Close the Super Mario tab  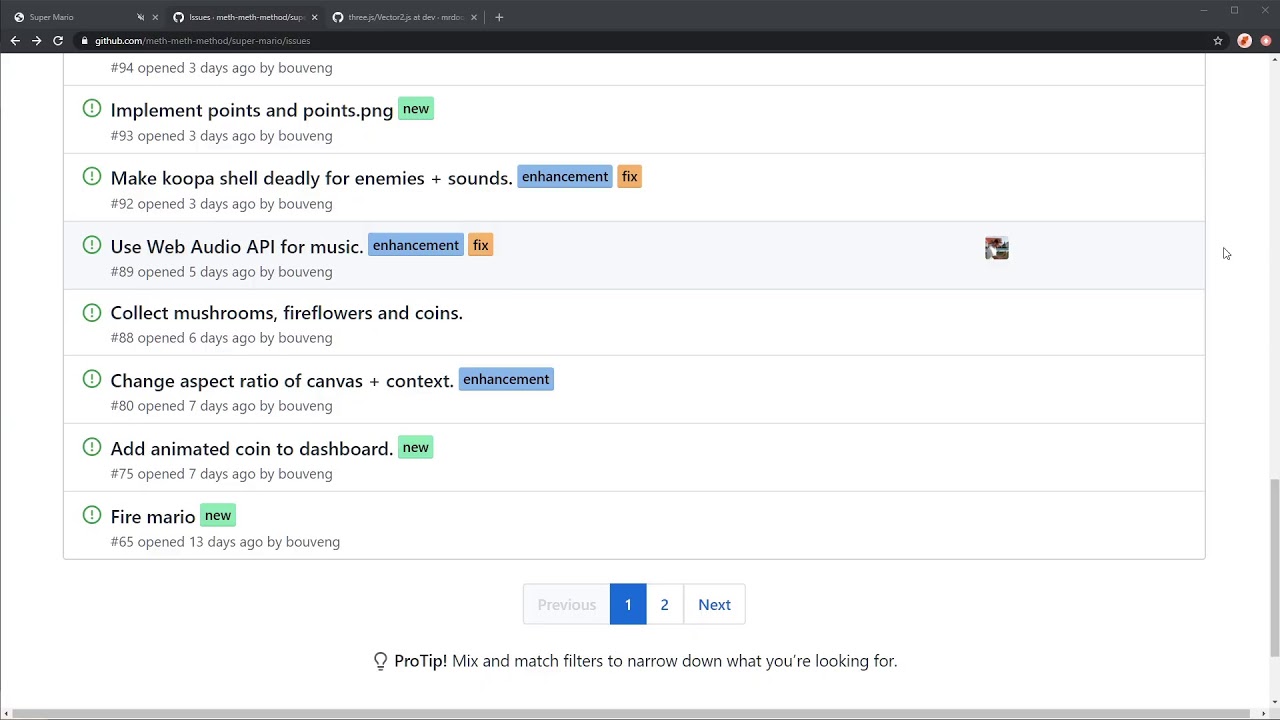pos(155,17)
